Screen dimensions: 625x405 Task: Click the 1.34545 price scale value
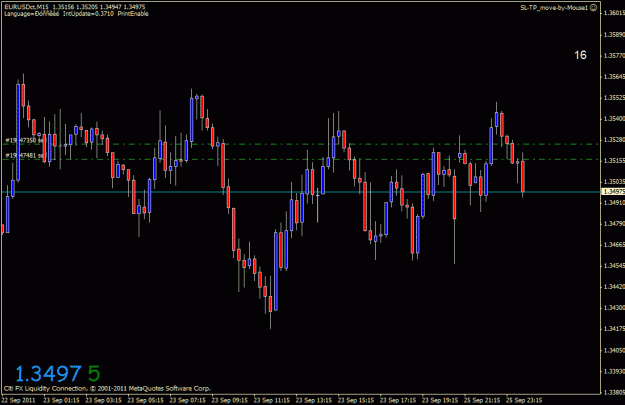coord(614,265)
